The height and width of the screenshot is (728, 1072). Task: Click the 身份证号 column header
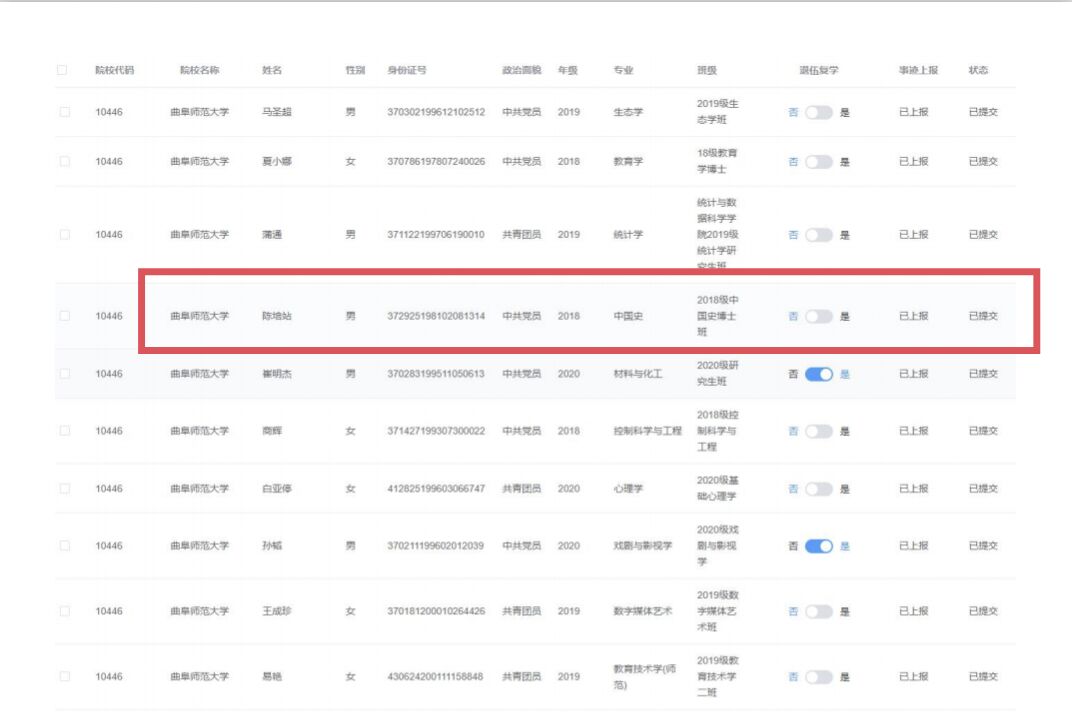[407, 70]
